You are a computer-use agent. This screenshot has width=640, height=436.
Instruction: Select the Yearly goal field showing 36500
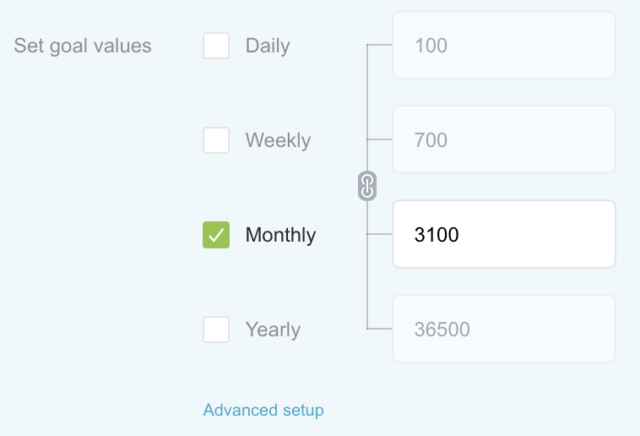pyautogui.click(x=503, y=329)
